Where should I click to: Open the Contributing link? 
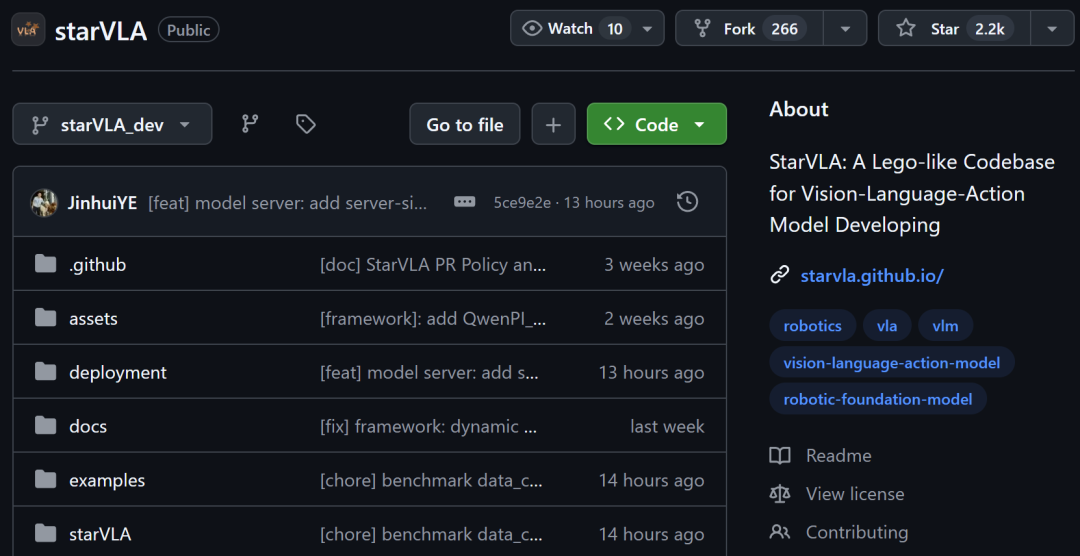857,532
